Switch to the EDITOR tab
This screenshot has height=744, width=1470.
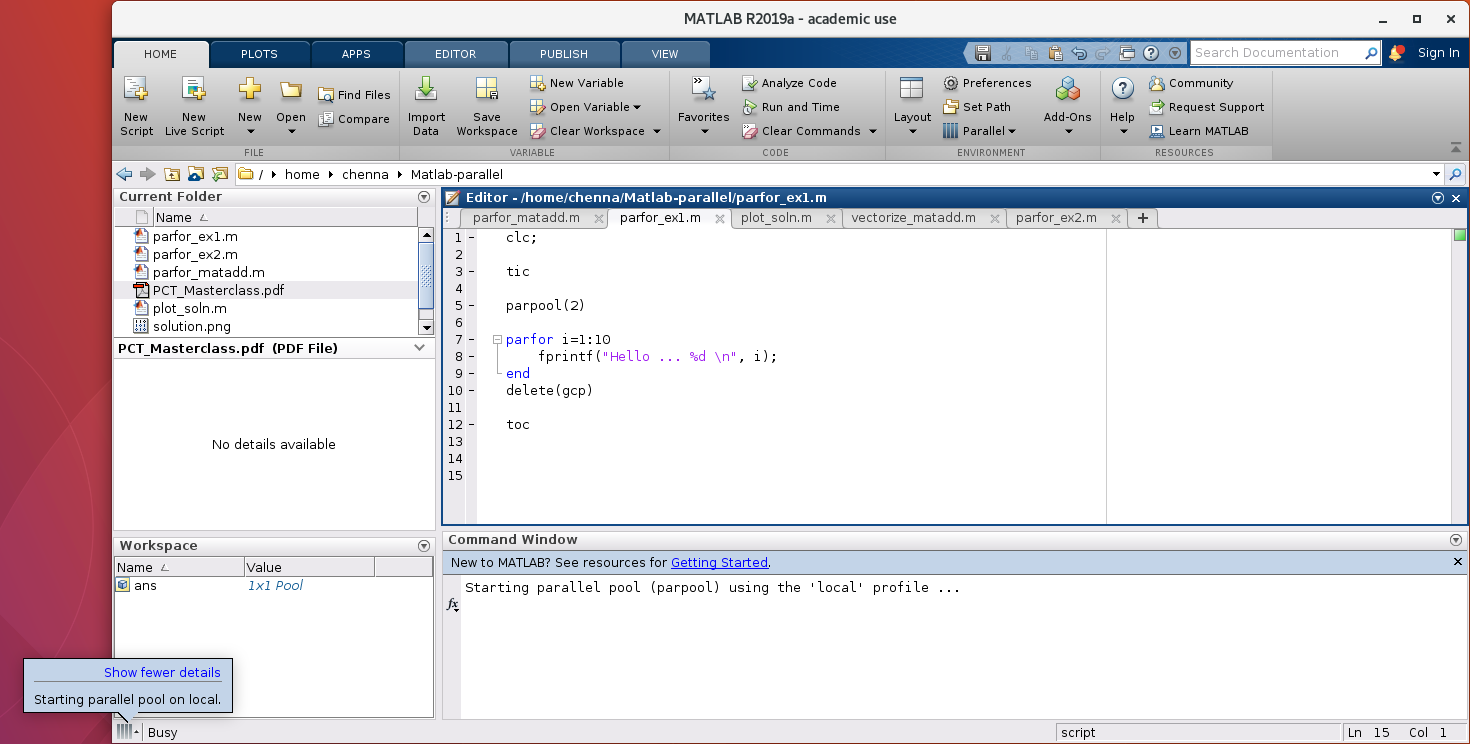click(455, 54)
